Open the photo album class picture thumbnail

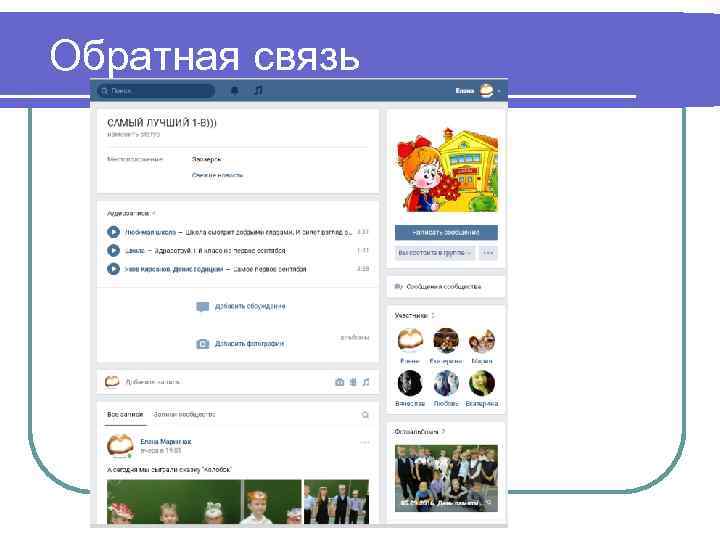point(446,478)
